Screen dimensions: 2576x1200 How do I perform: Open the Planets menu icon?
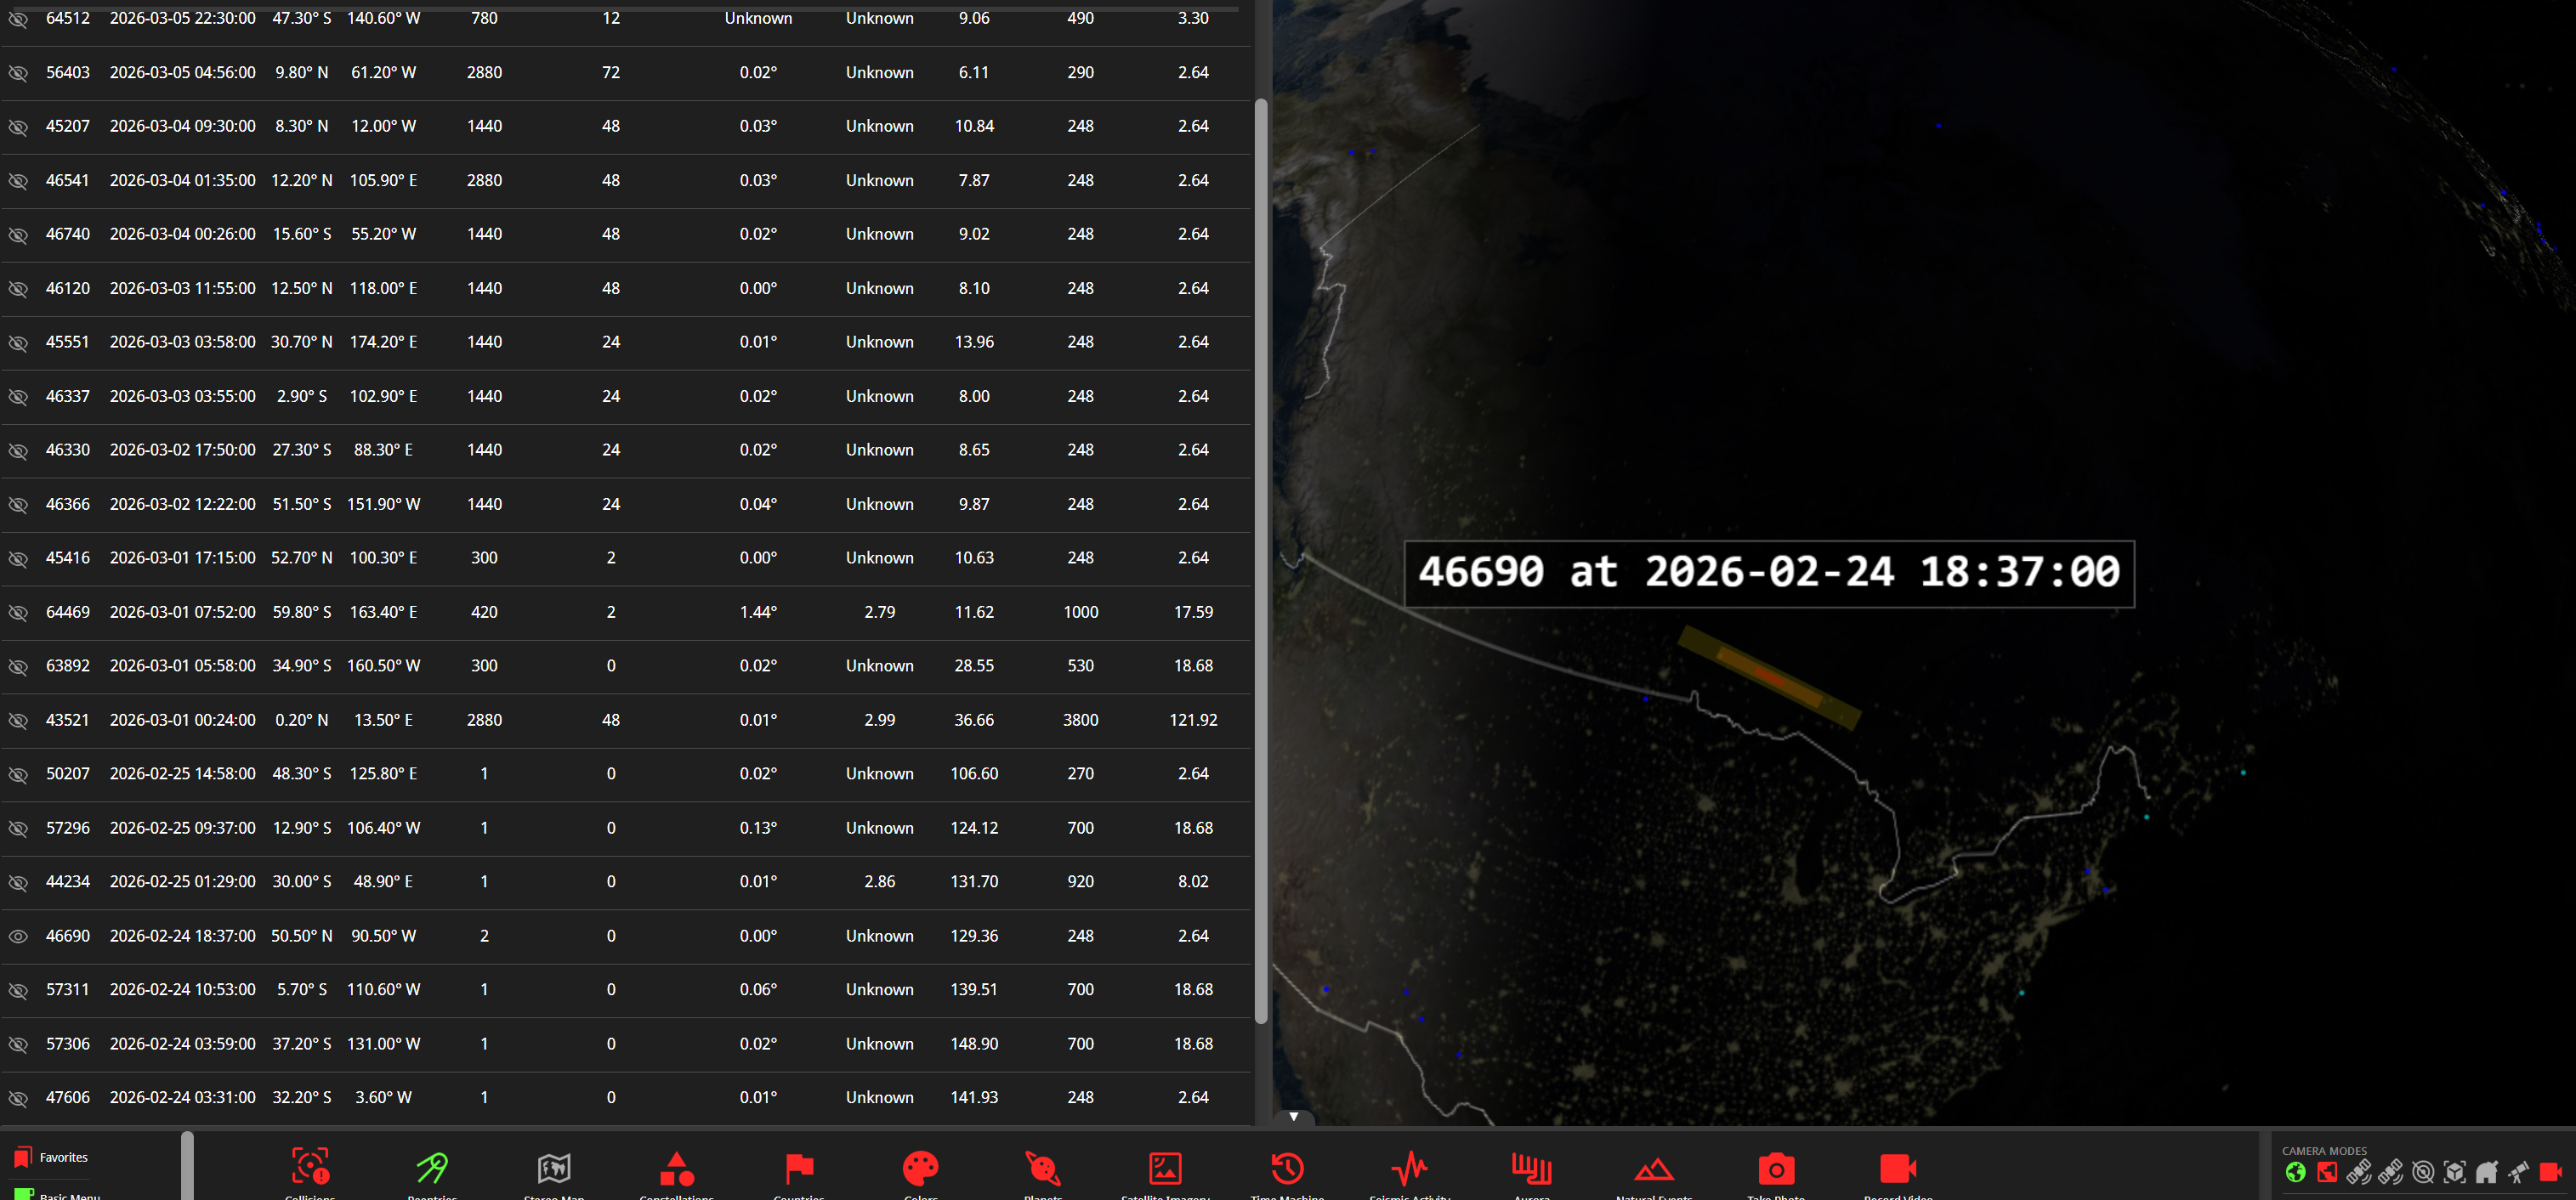pyautogui.click(x=1043, y=1167)
